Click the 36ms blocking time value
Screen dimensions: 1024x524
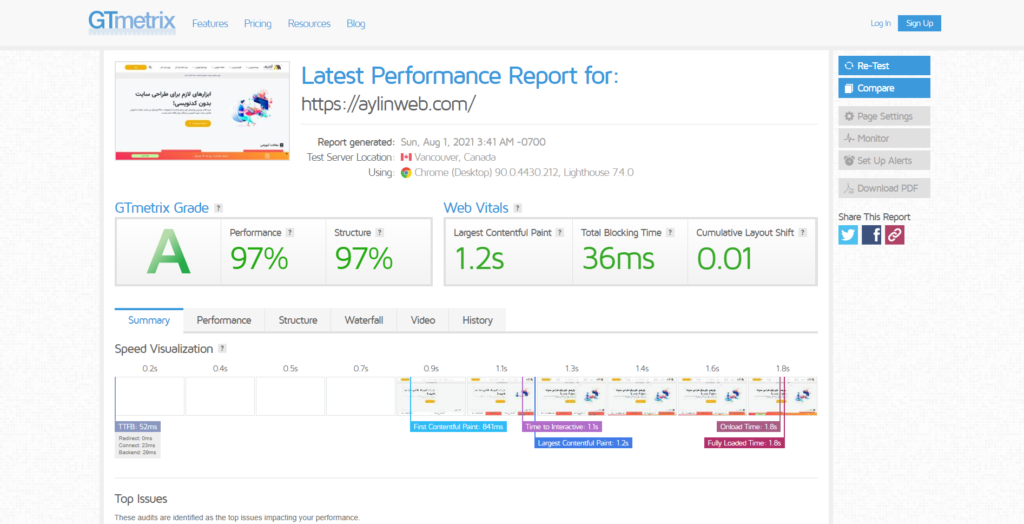point(618,259)
